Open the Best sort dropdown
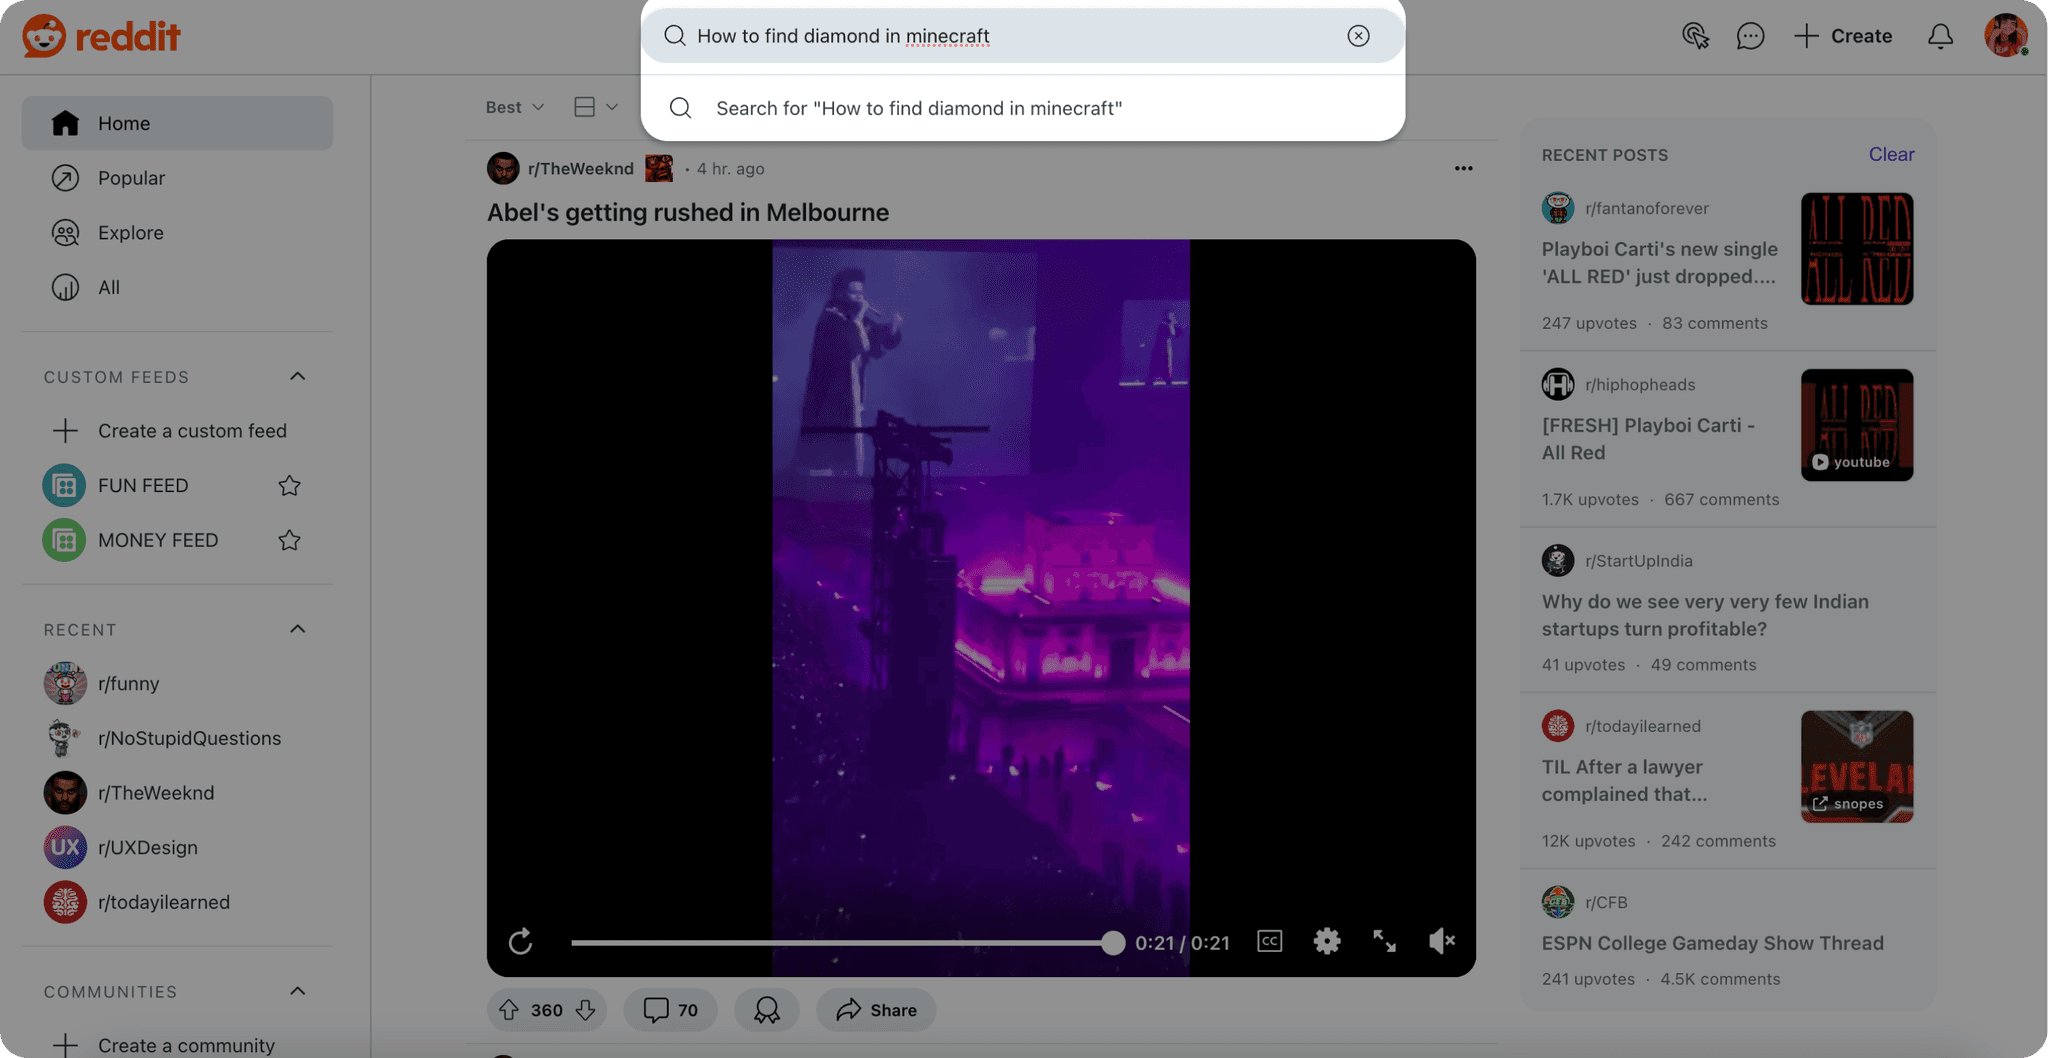Image resolution: width=2048 pixels, height=1058 pixels. coord(515,107)
